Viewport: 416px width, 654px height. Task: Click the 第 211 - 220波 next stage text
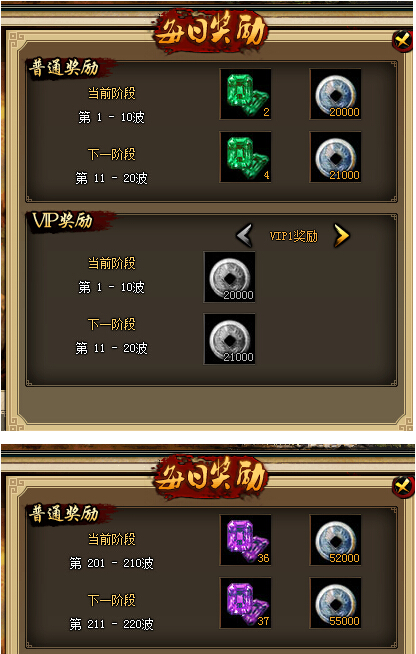tap(111, 624)
